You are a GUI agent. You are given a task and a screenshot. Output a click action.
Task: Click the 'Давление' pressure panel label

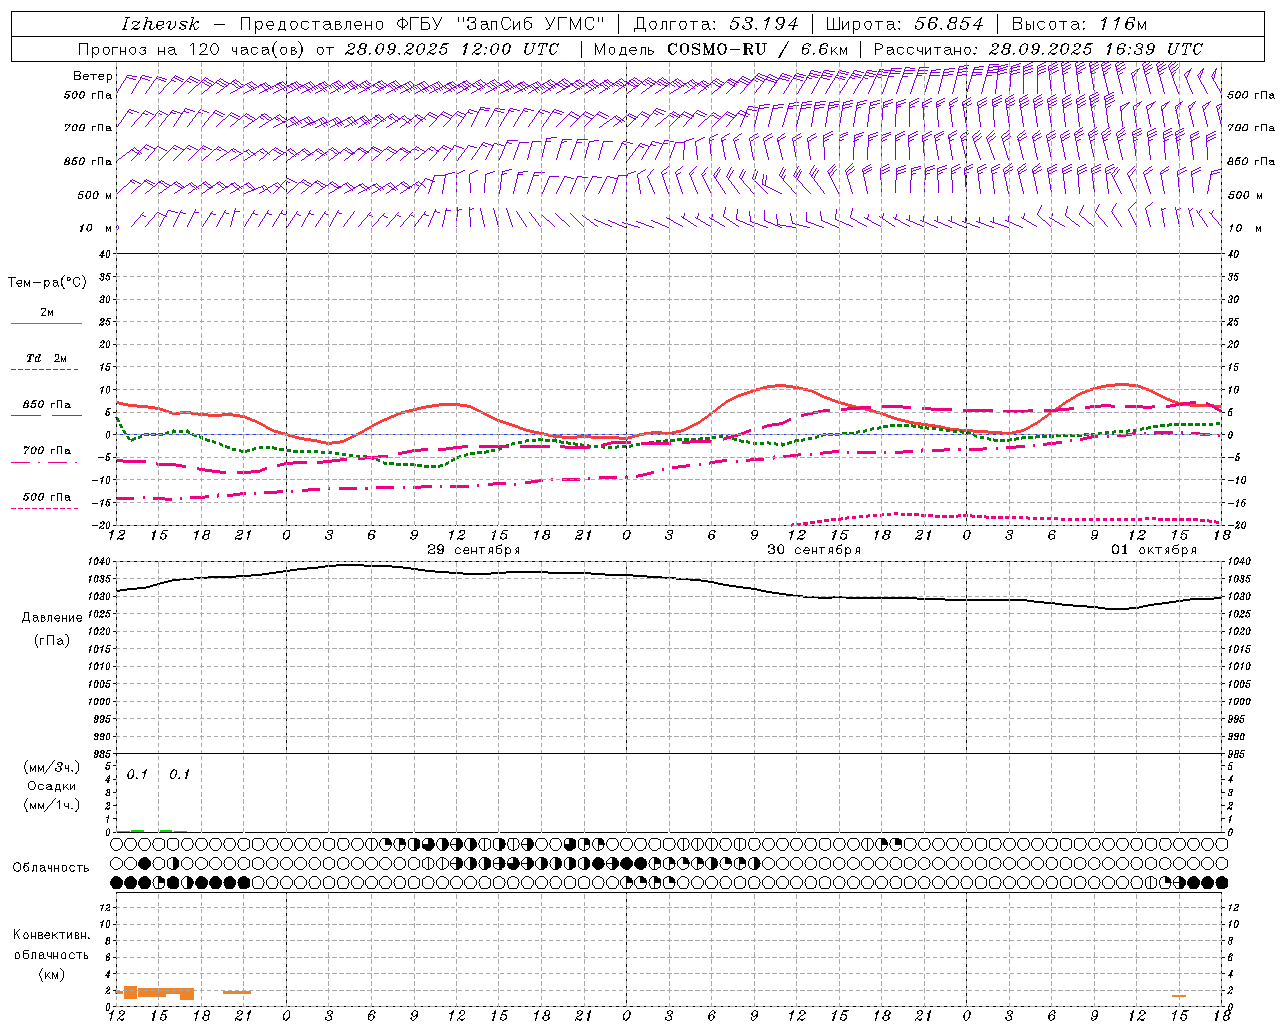(52, 618)
